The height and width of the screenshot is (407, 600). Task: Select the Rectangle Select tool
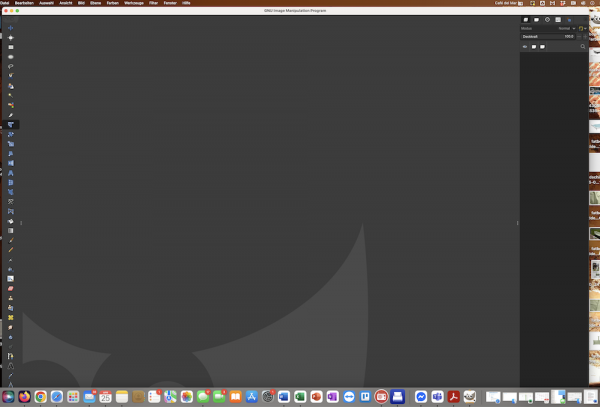[x=11, y=47]
